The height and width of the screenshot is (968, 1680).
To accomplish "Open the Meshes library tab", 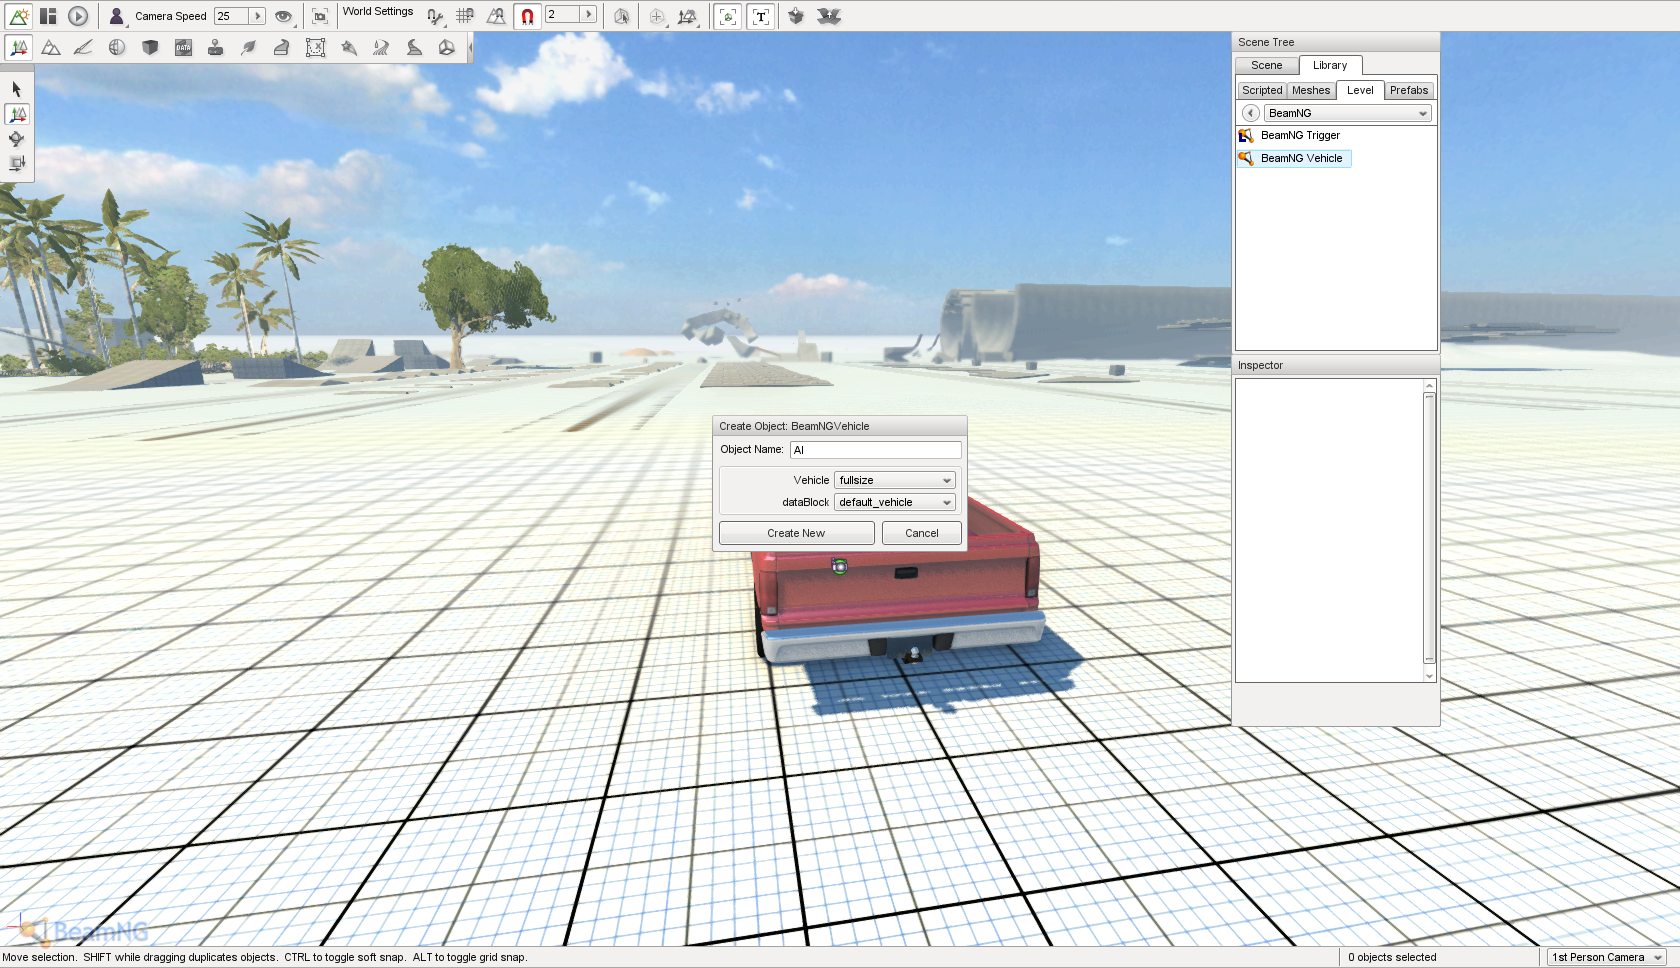I will pos(1311,90).
